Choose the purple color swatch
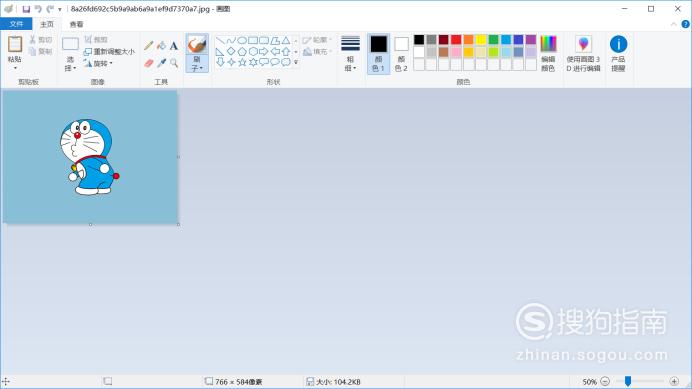This screenshot has height=389, width=692. [530, 40]
